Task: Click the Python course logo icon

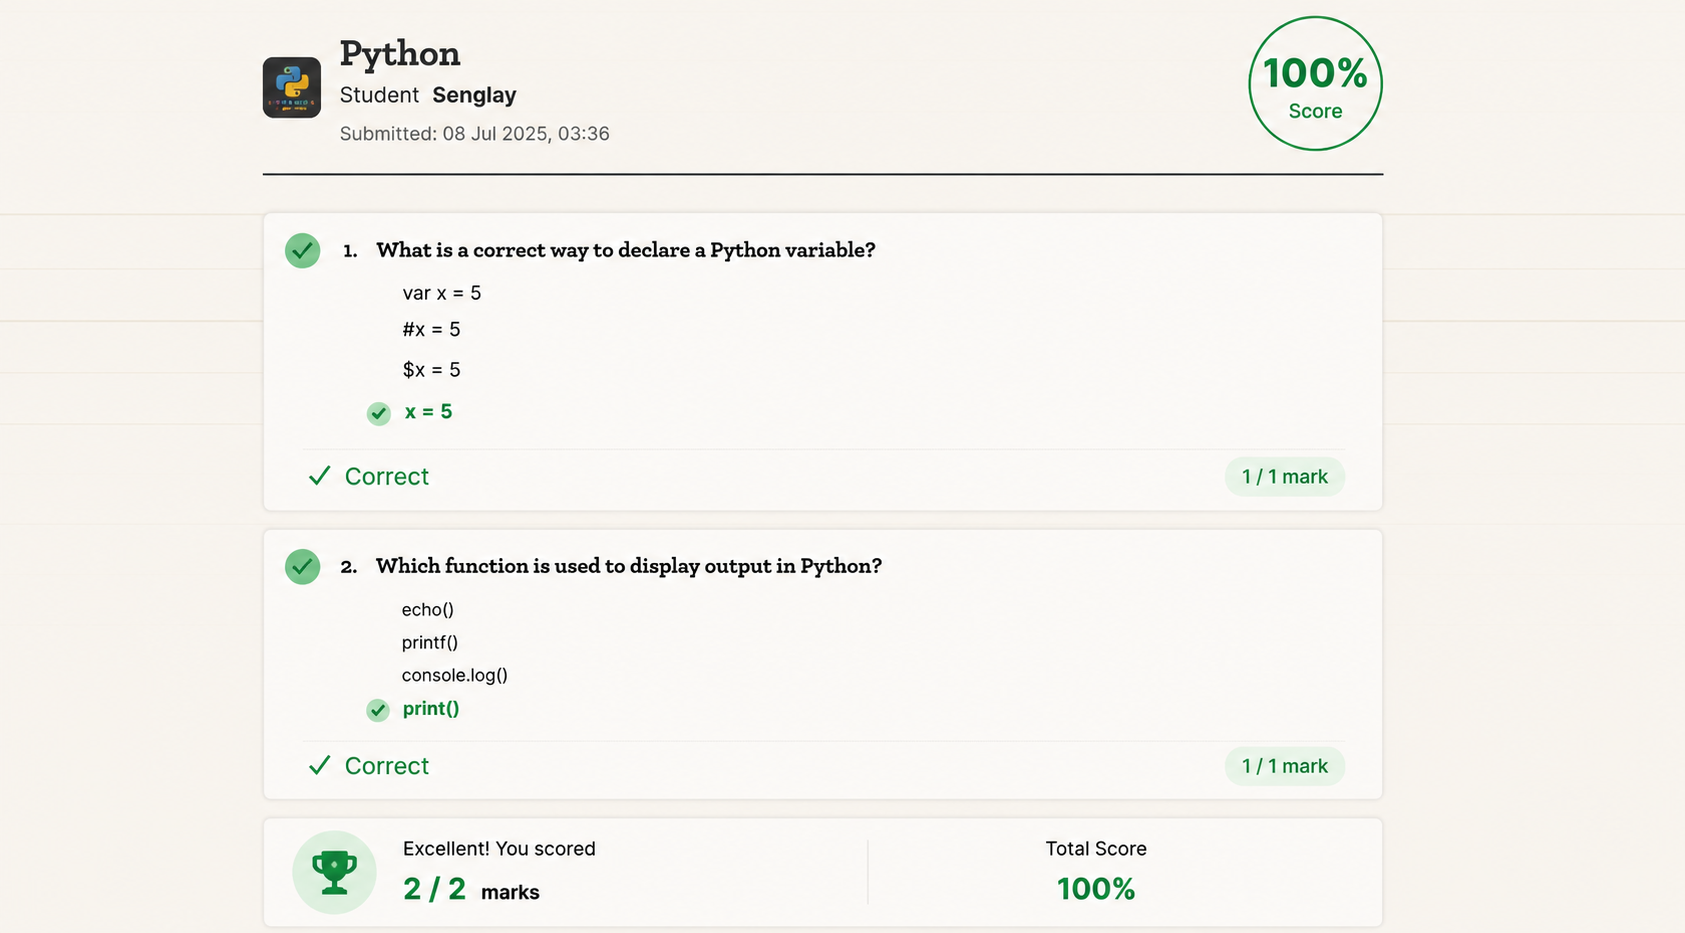Action: click(x=292, y=87)
